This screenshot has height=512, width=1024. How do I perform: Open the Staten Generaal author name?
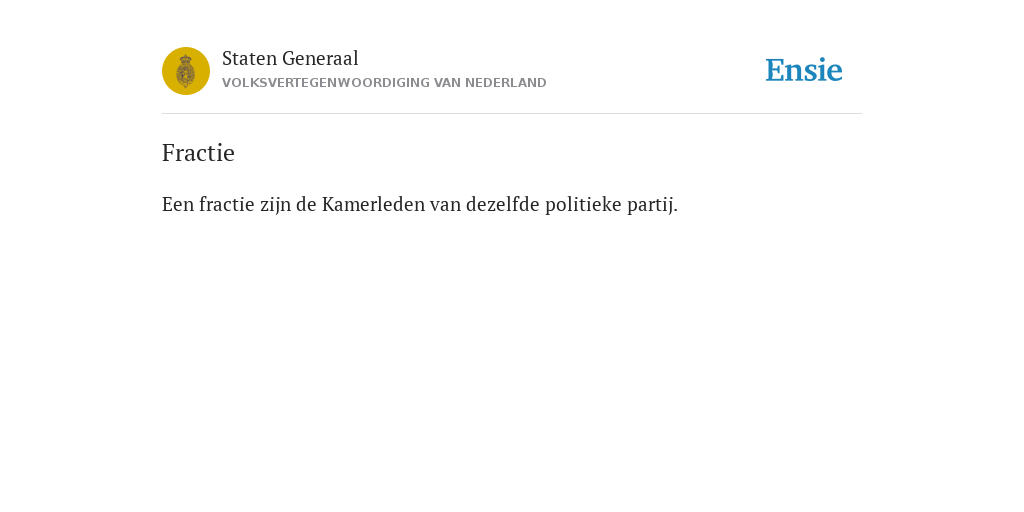(x=290, y=59)
